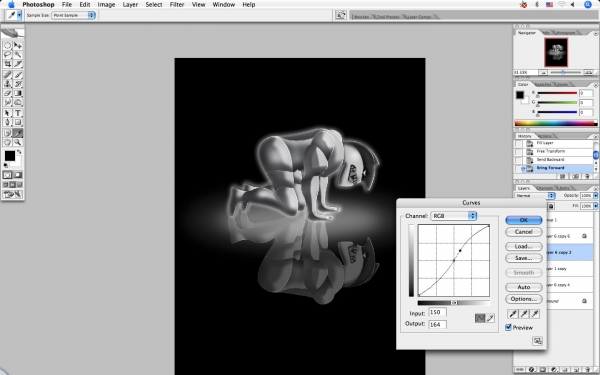The image size is (600, 375).
Task: Click OK in Curves dialog
Action: [523, 220]
